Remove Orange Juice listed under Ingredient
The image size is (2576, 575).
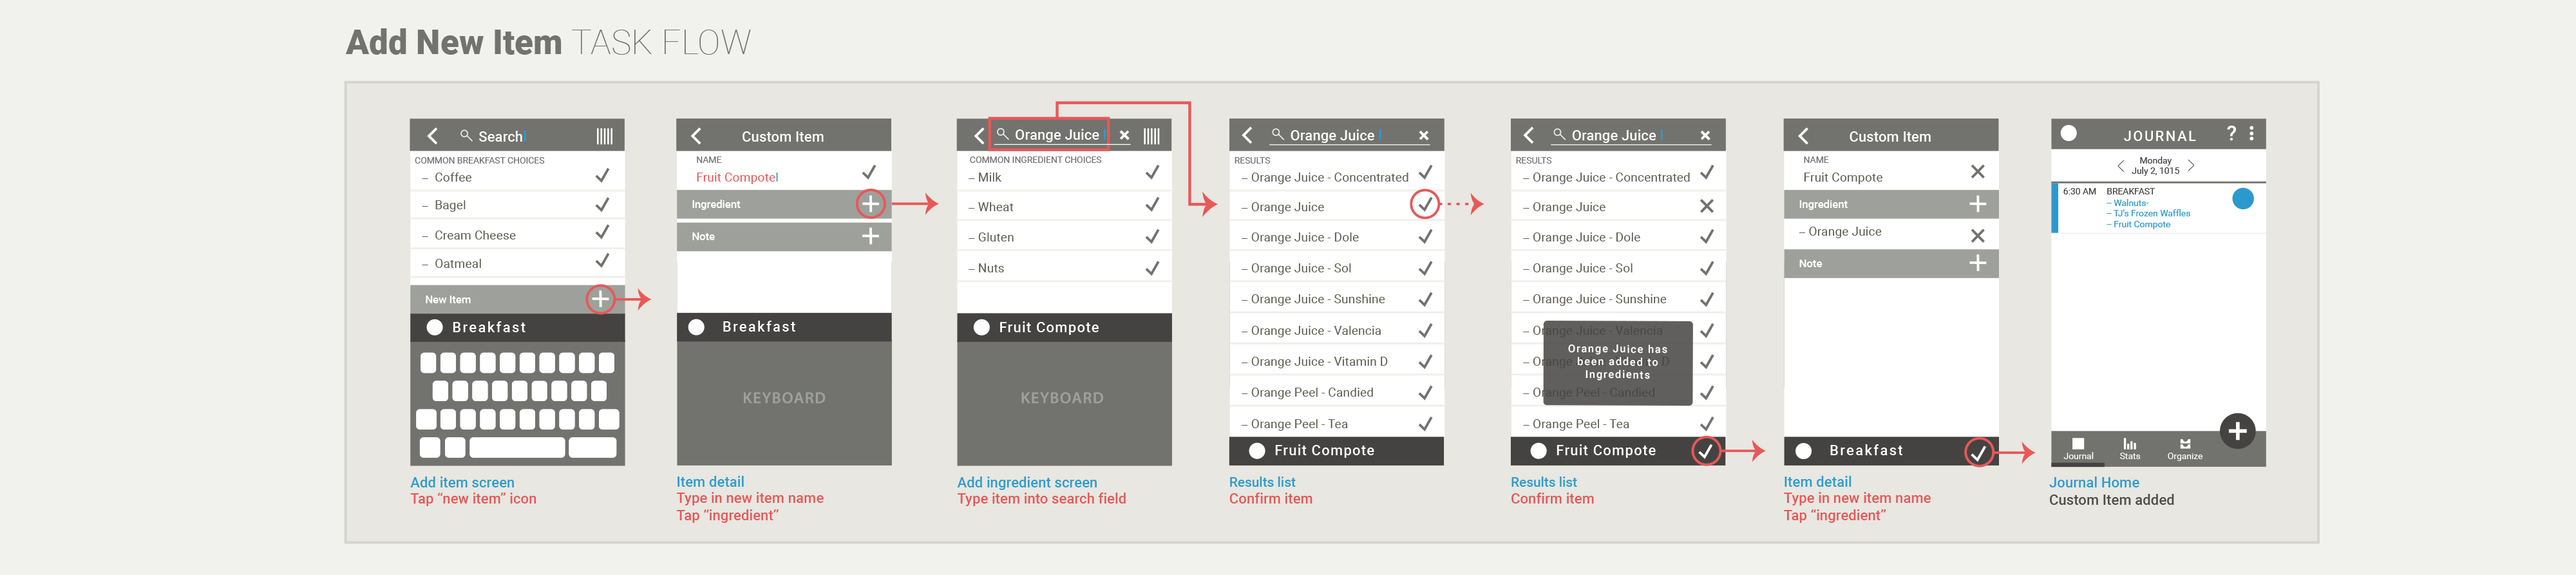pos(1977,235)
